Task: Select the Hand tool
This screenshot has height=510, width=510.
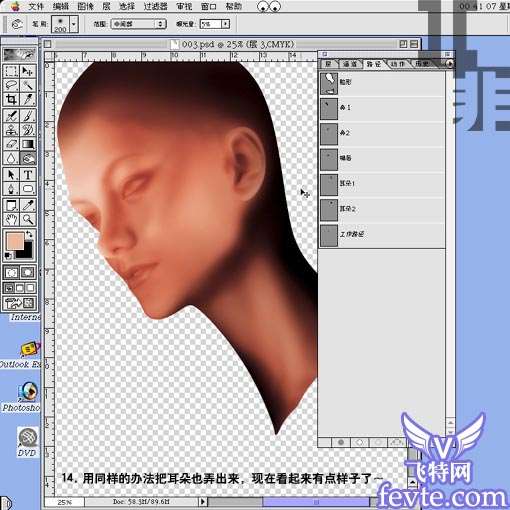Action: pyautogui.click(x=11, y=219)
